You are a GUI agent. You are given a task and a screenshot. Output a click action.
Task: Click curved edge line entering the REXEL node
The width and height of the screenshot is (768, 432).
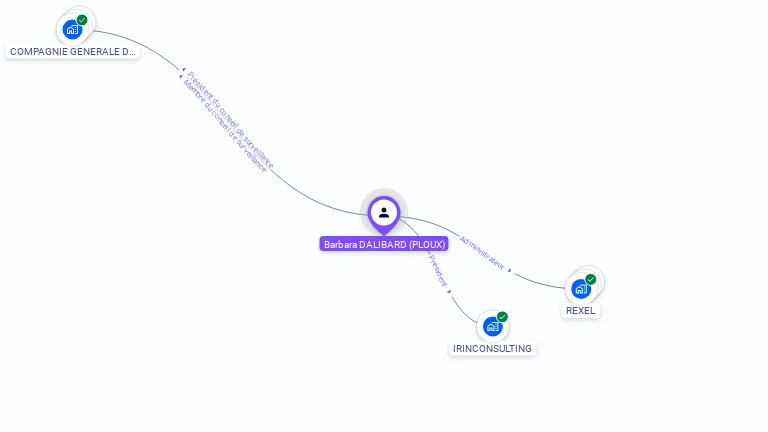pos(539,282)
